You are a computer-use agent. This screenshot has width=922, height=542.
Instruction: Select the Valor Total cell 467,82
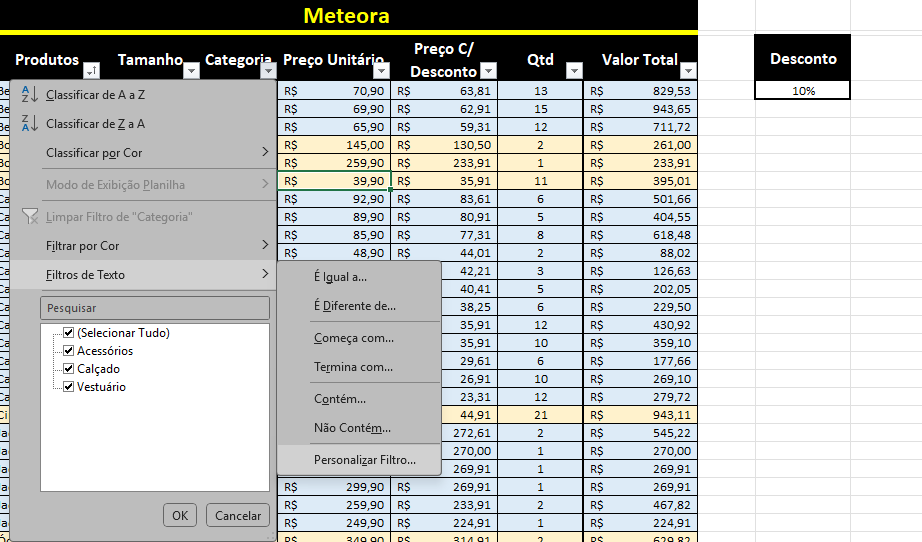point(640,505)
